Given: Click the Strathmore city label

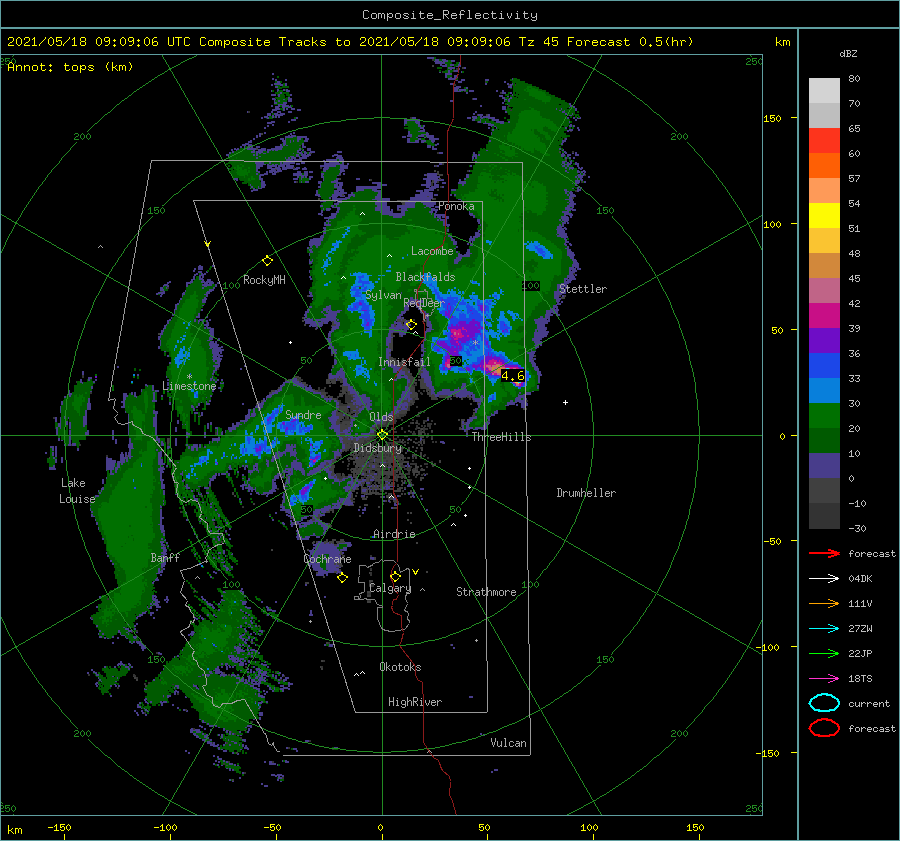Looking at the screenshot, I should pos(486,592).
